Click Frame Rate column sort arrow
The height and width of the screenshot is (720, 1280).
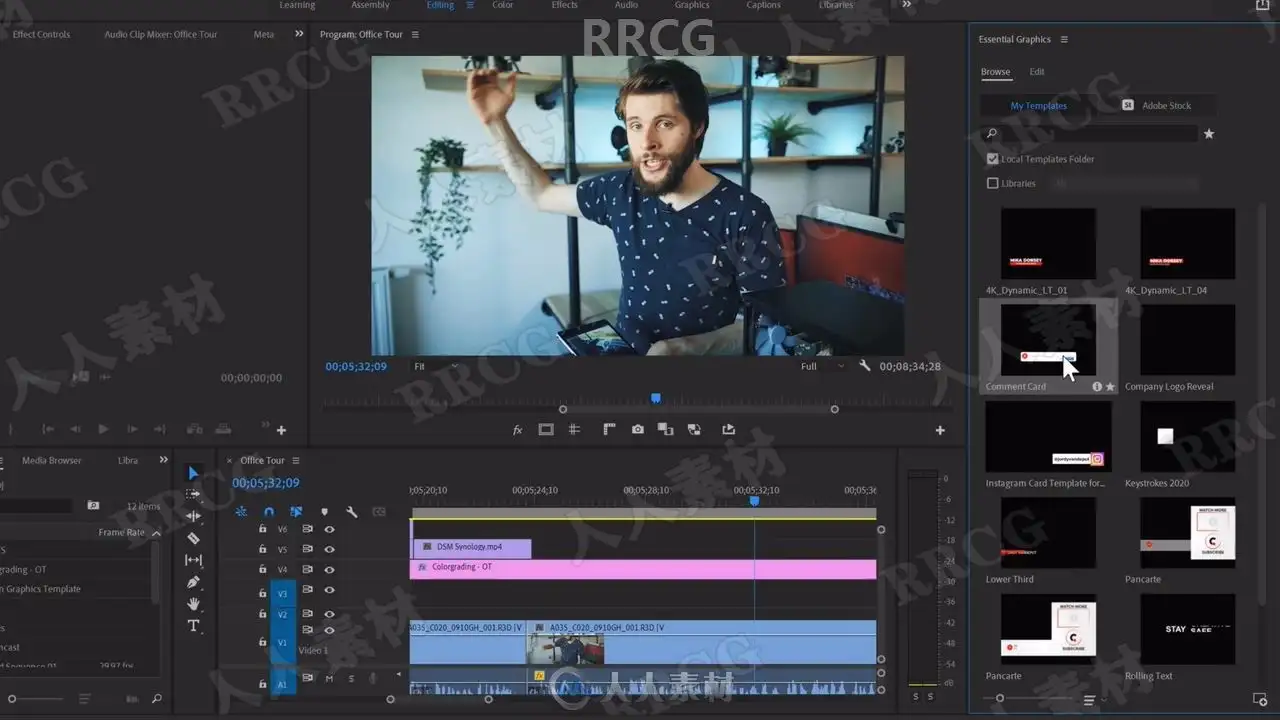coord(156,533)
